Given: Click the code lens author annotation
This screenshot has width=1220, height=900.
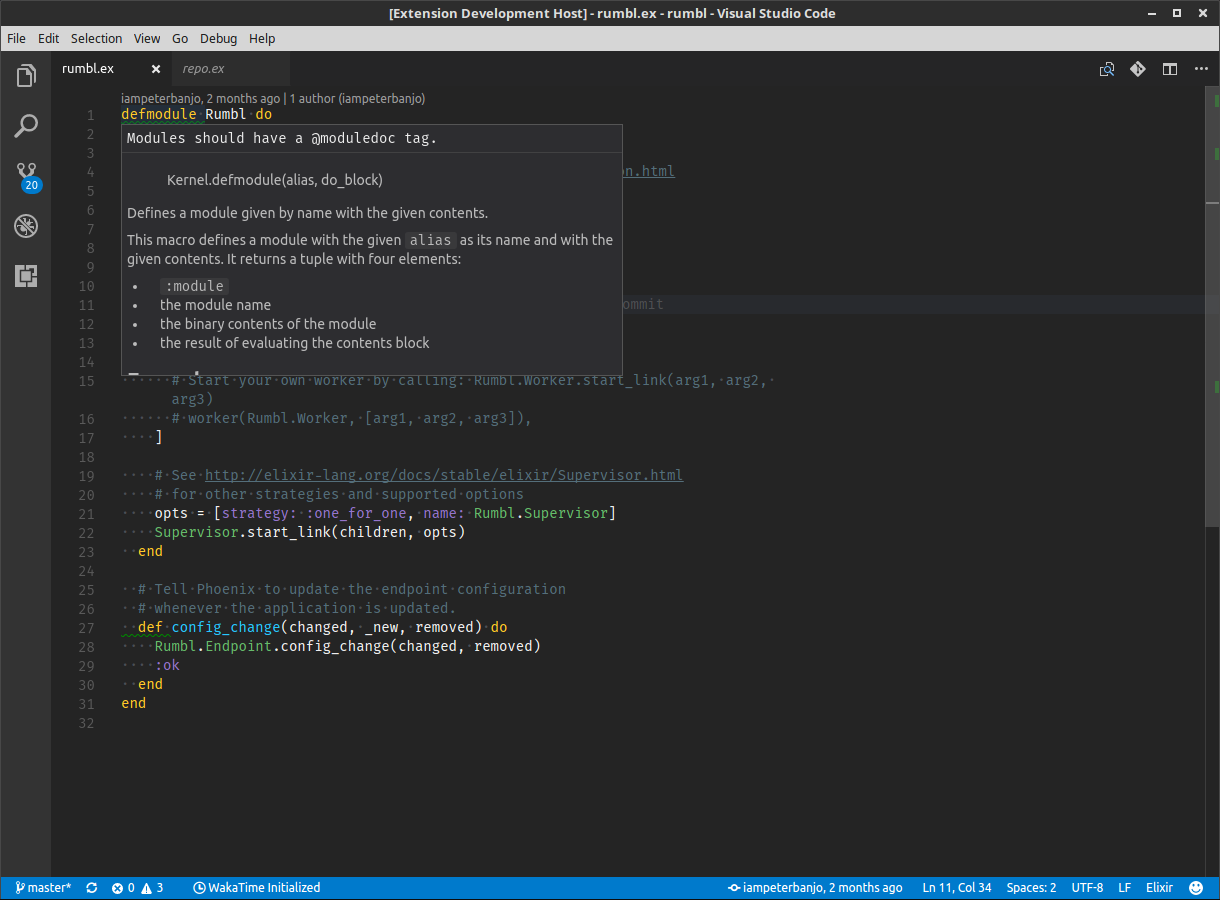Looking at the screenshot, I should 273,99.
